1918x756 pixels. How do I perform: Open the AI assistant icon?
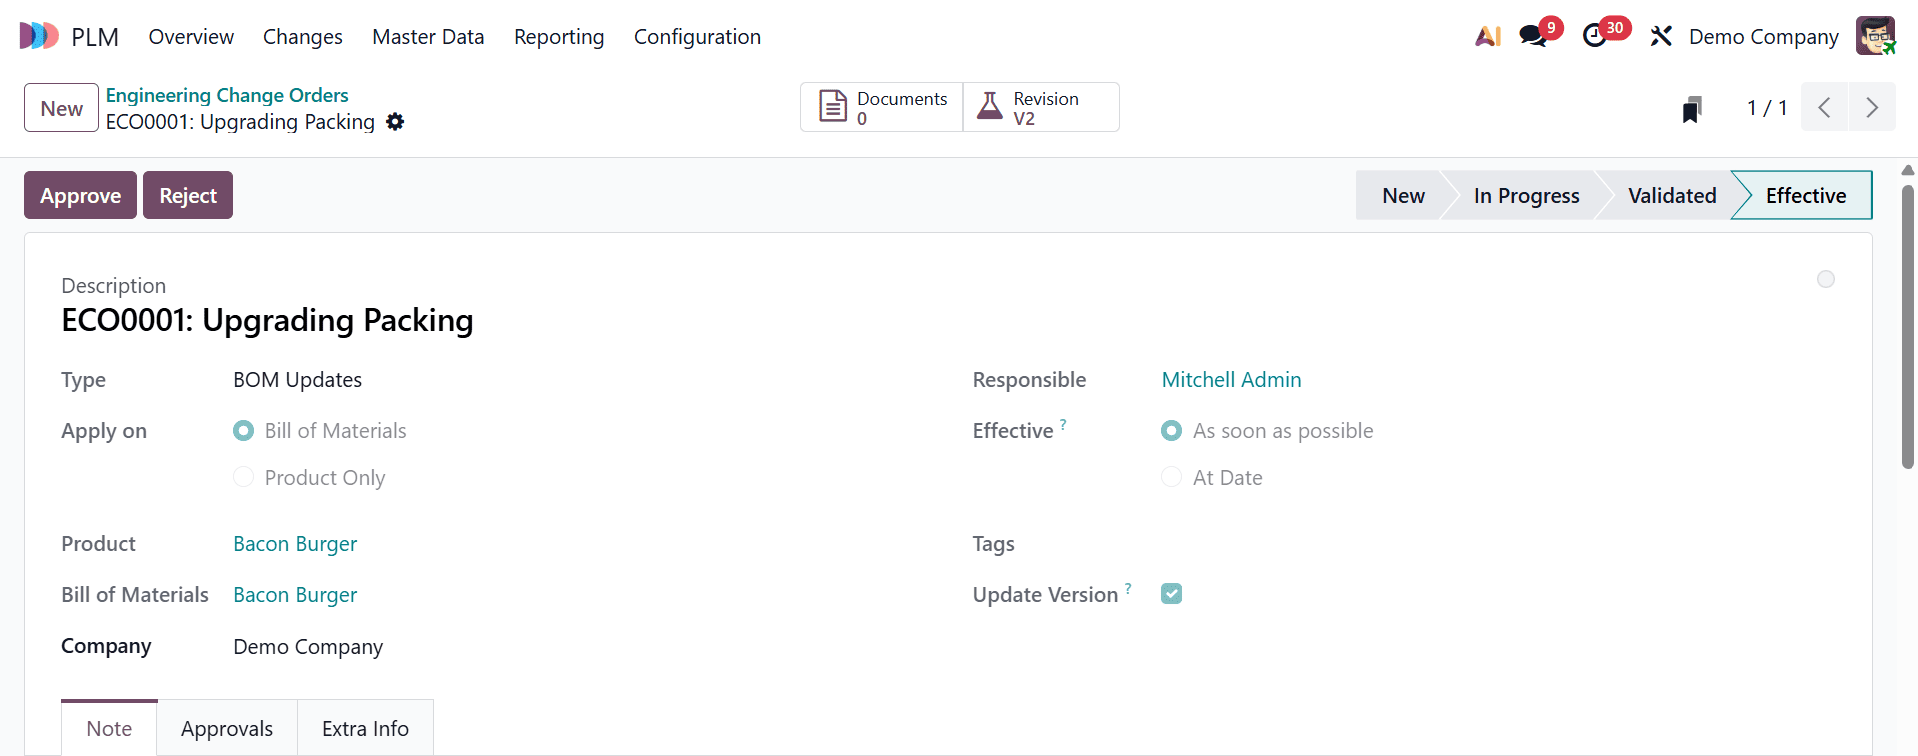click(x=1488, y=36)
